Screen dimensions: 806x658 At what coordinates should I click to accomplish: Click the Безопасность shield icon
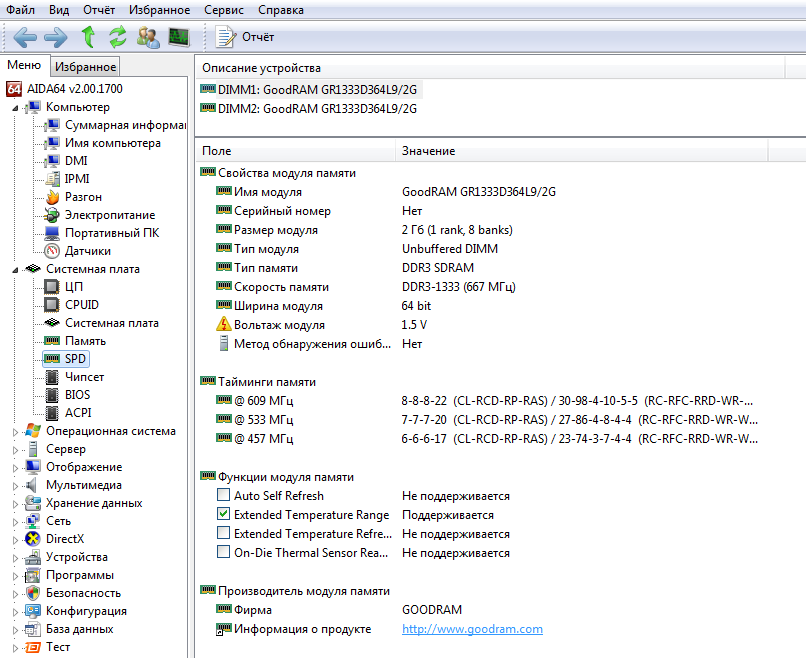point(33,593)
